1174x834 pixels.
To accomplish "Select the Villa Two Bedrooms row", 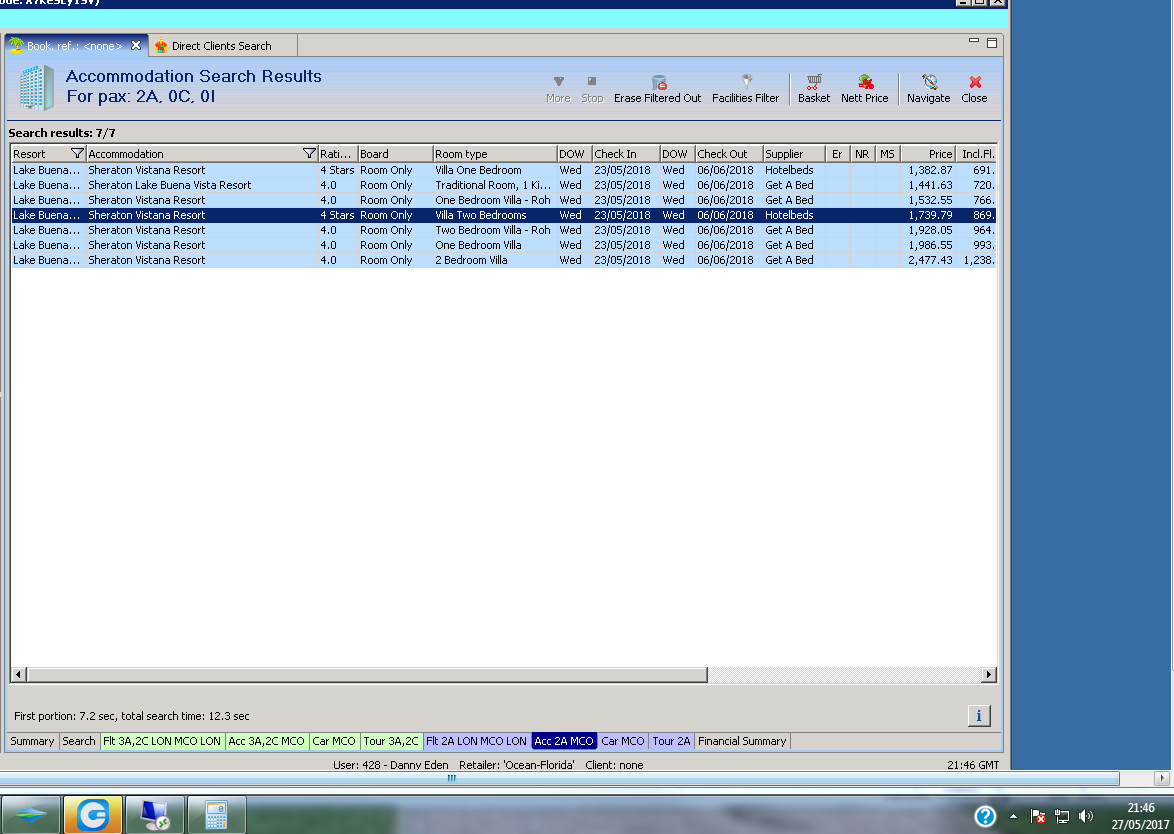I will (503, 215).
